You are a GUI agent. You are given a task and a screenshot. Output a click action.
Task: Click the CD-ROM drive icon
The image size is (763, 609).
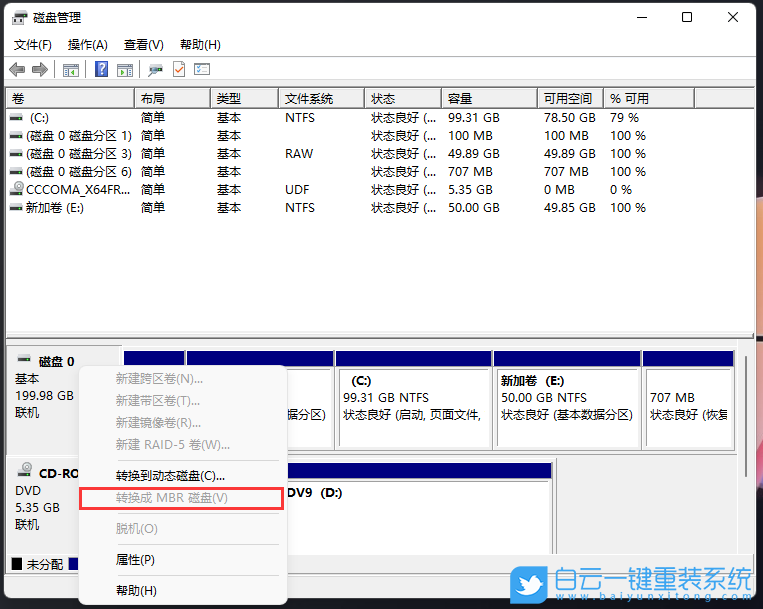[x=24, y=470]
